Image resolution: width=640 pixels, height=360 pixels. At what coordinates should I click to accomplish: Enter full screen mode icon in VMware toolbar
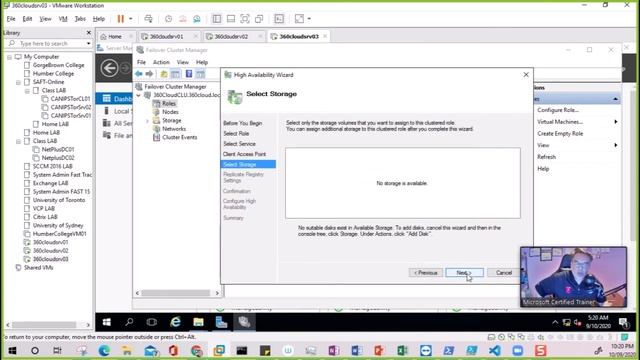[x=244, y=19]
